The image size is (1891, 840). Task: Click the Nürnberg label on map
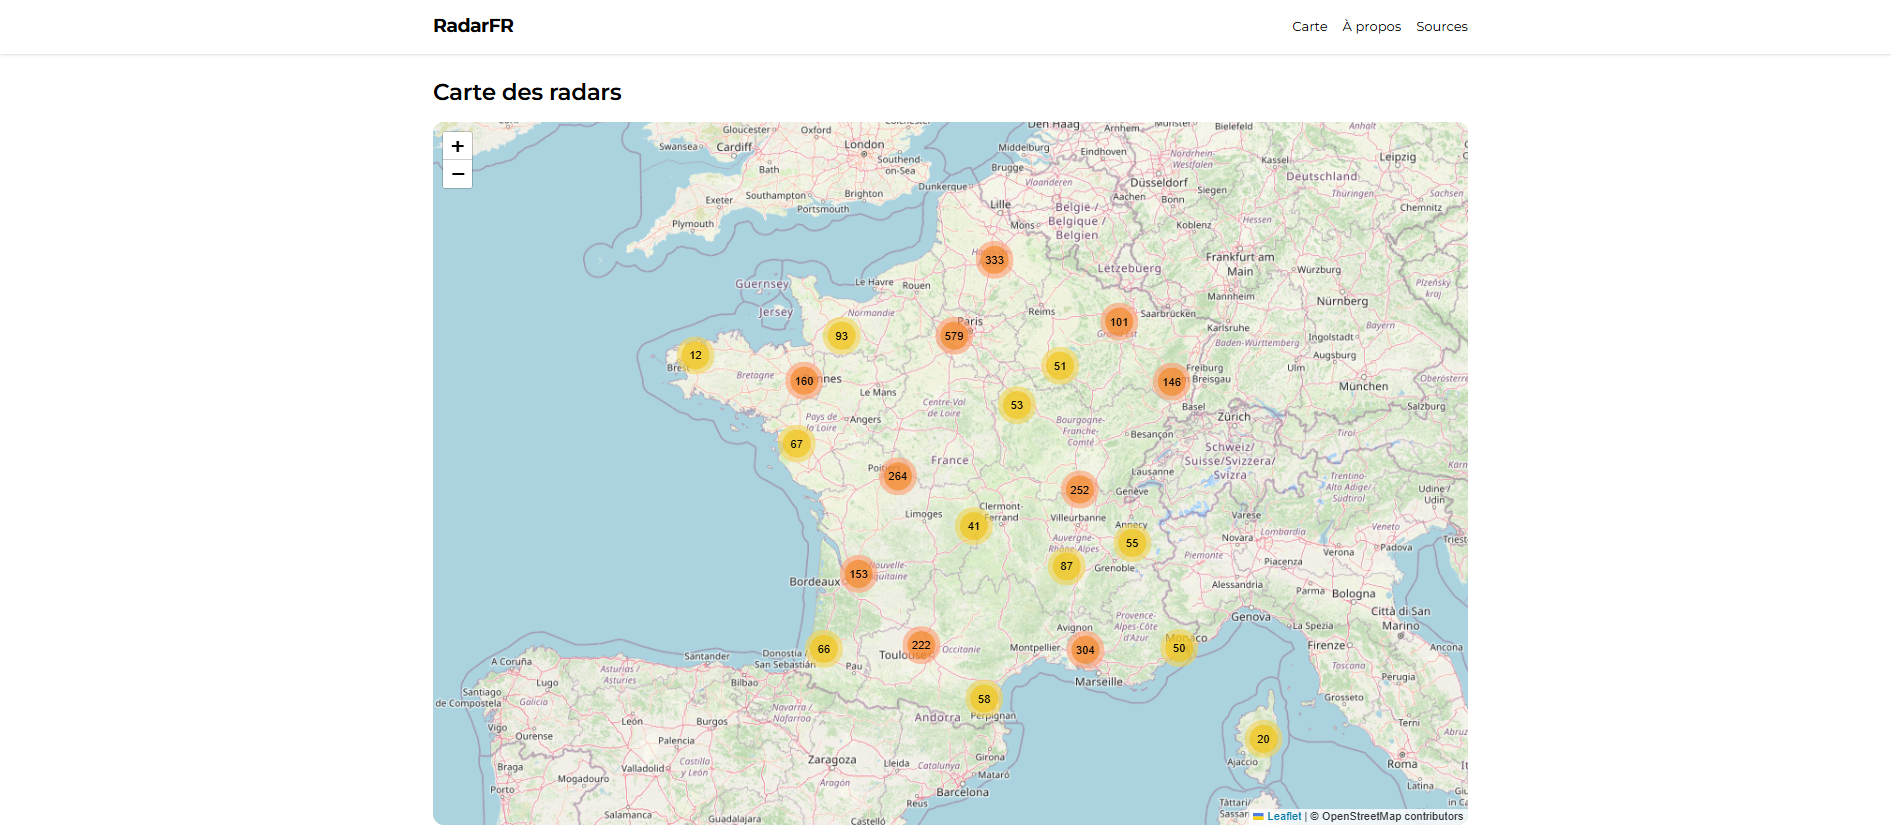1342,301
